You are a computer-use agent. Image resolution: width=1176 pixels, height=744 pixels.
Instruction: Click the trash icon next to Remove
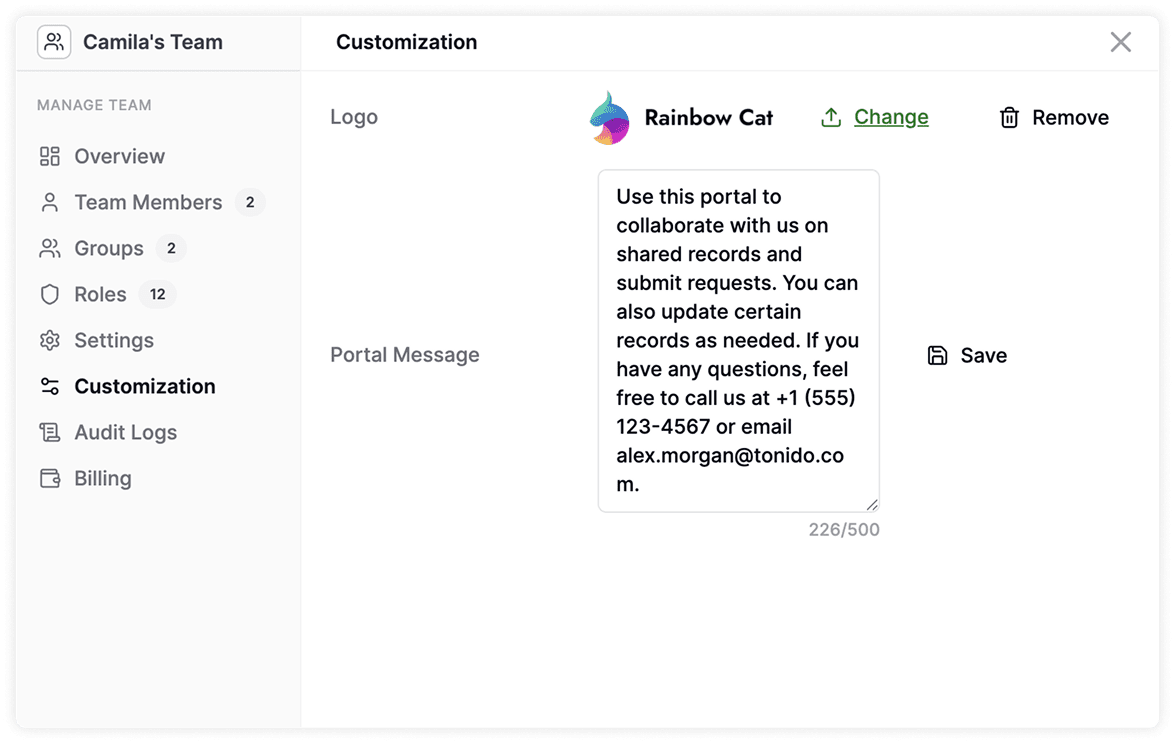pos(1010,118)
